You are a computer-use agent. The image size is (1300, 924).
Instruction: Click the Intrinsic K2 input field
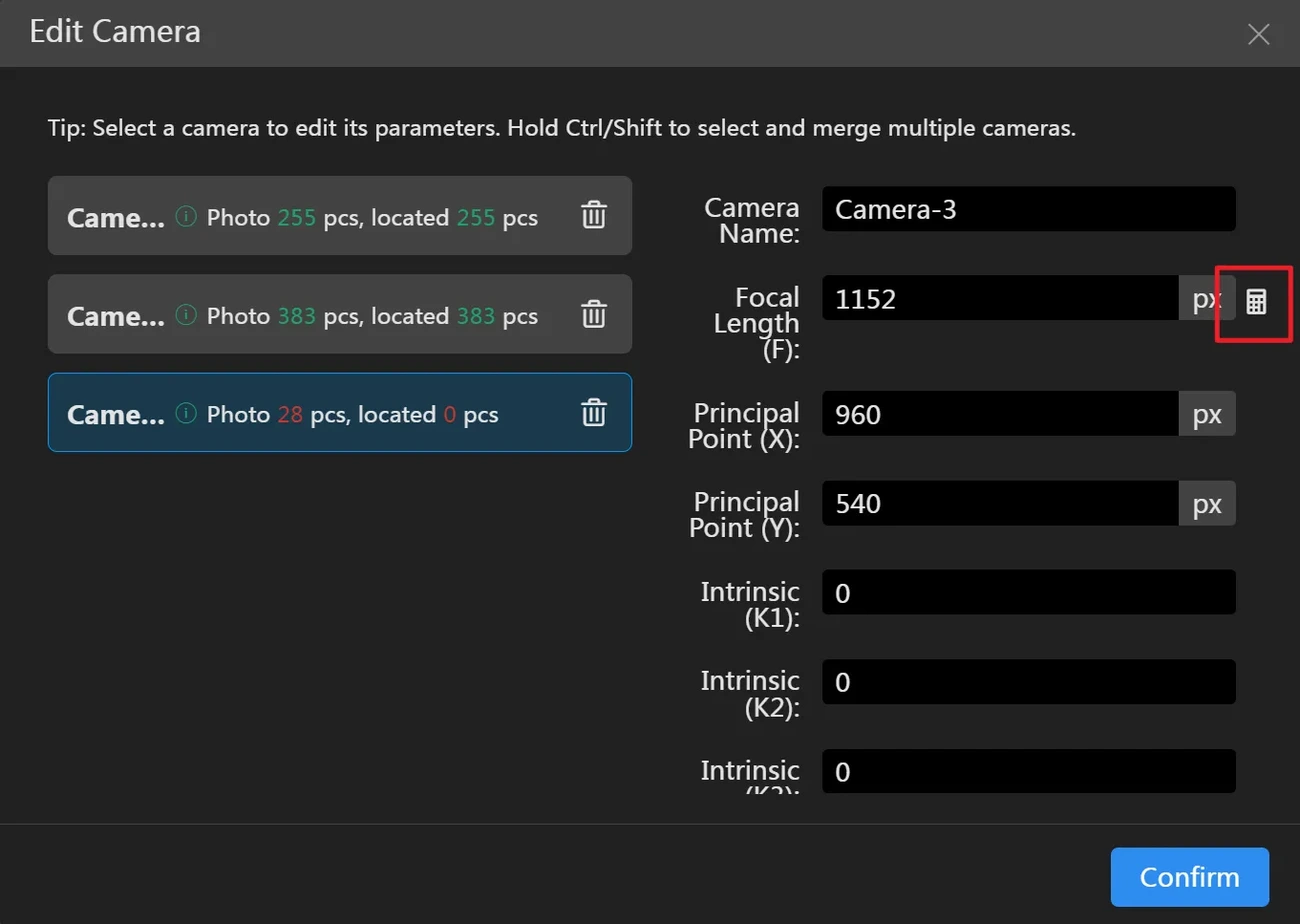[1028, 682]
